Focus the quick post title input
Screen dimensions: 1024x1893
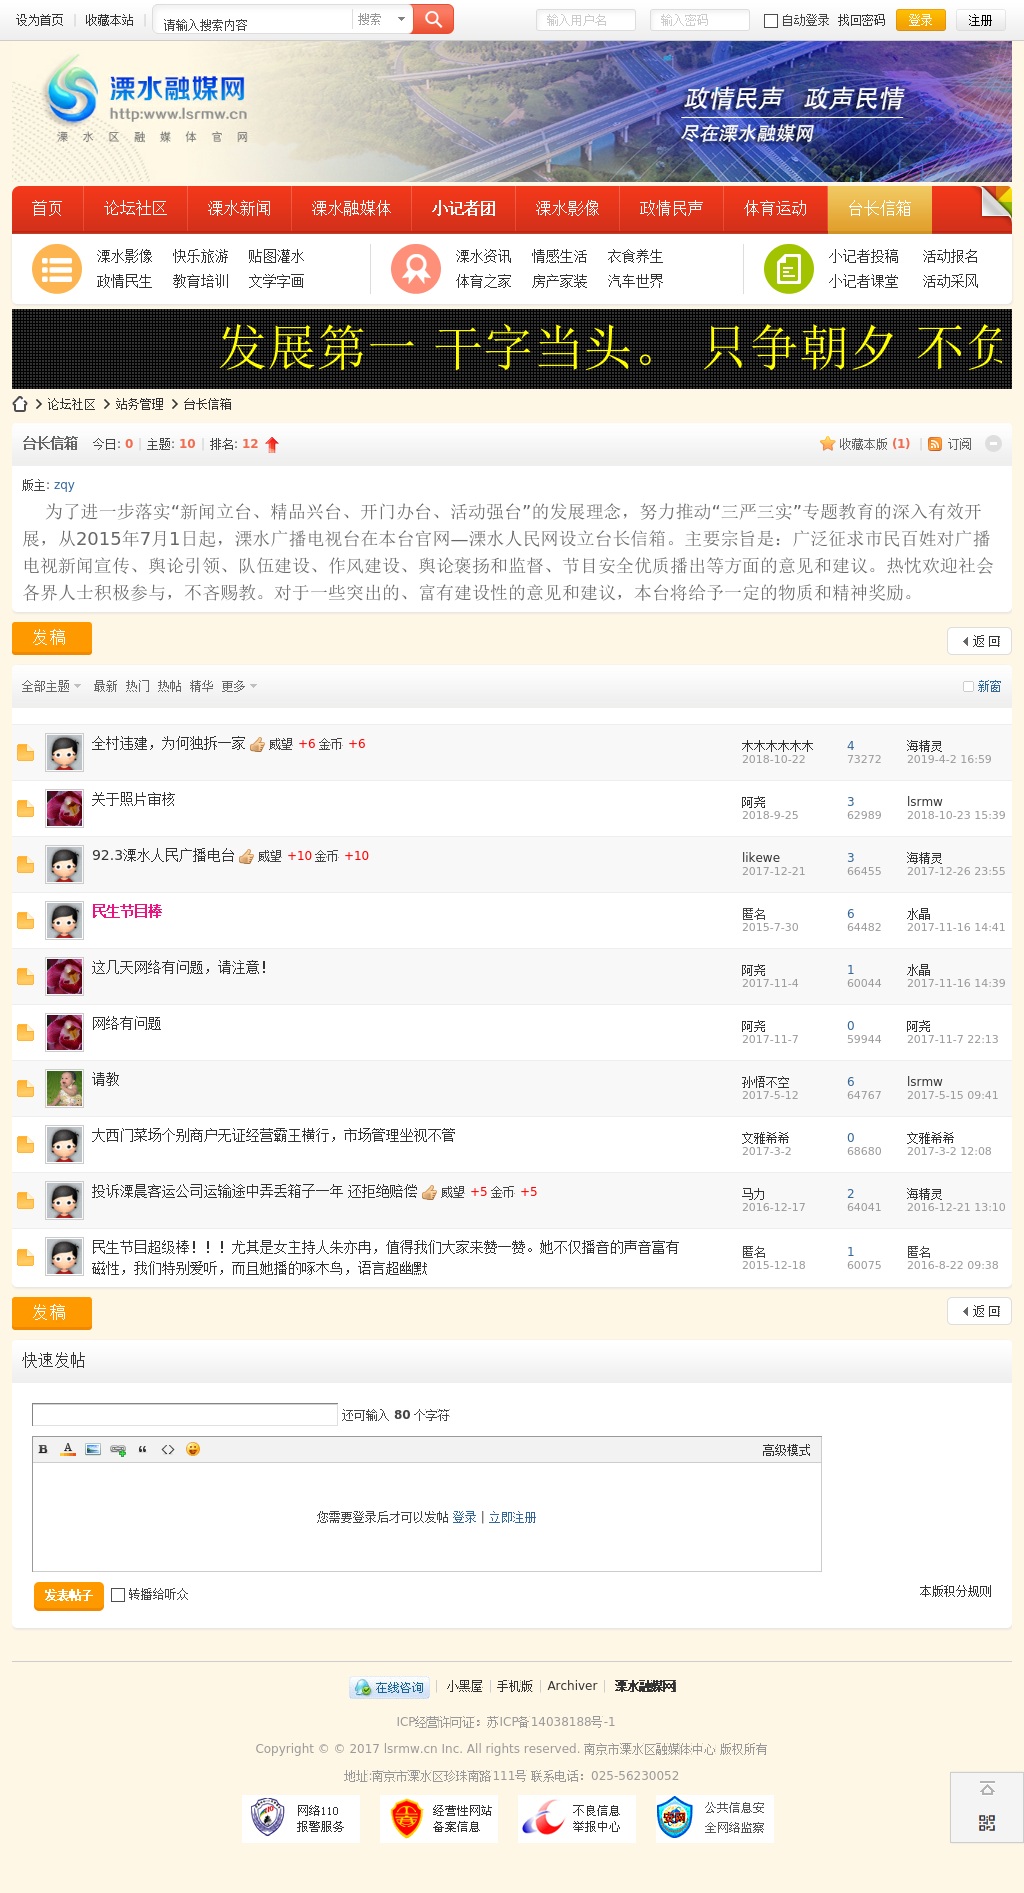pos(185,1414)
